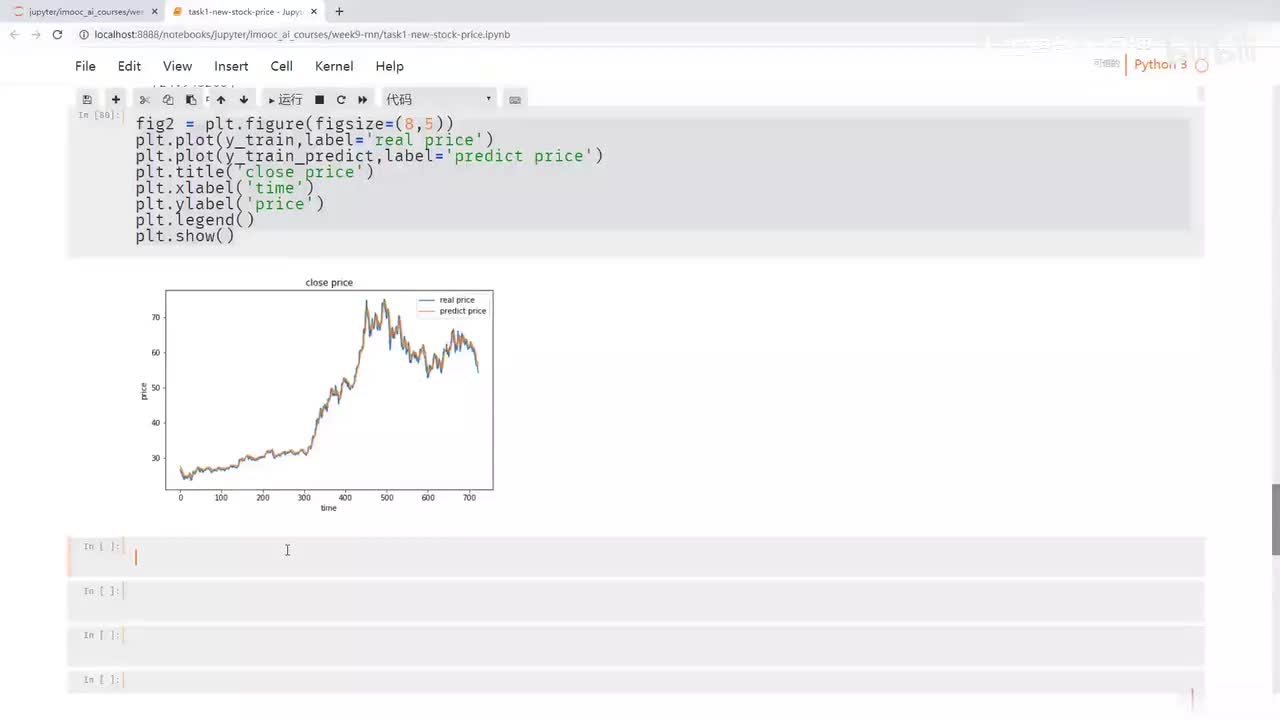Grab the page vertical scrollbar thumb
Image resolution: width=1280 pixels, height=720 pixels.
pos(1275,519)
